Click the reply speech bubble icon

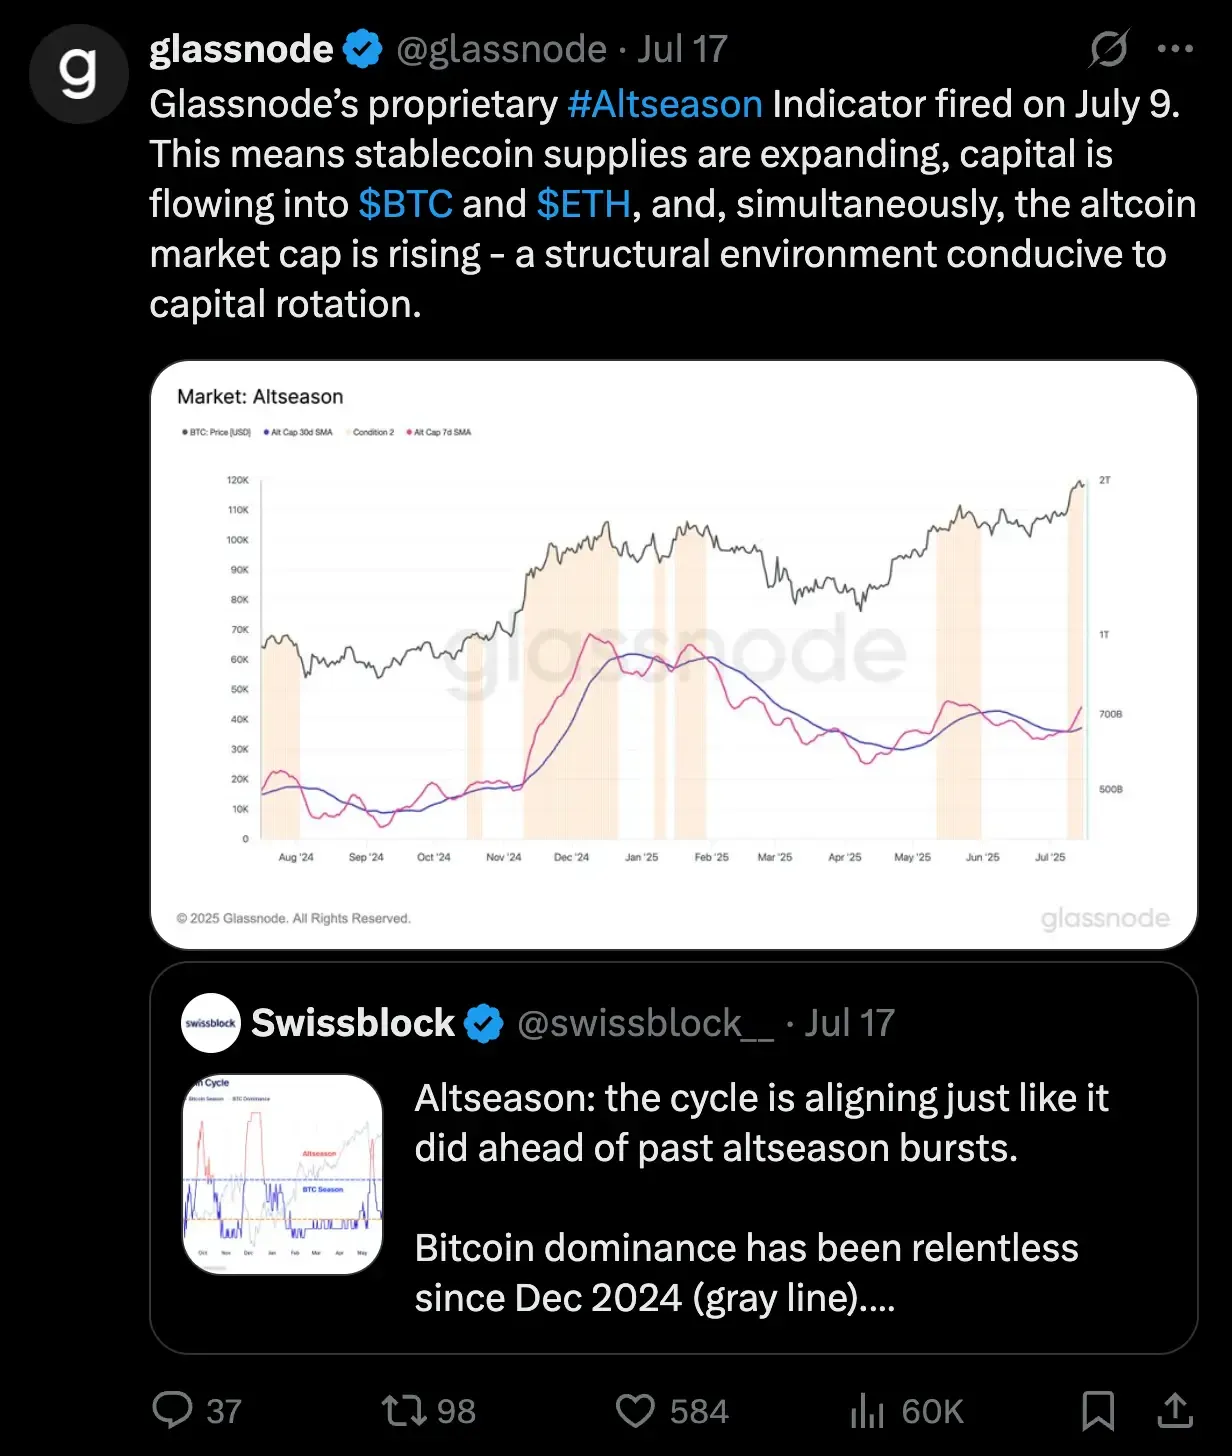click(x=172, y=1410)
